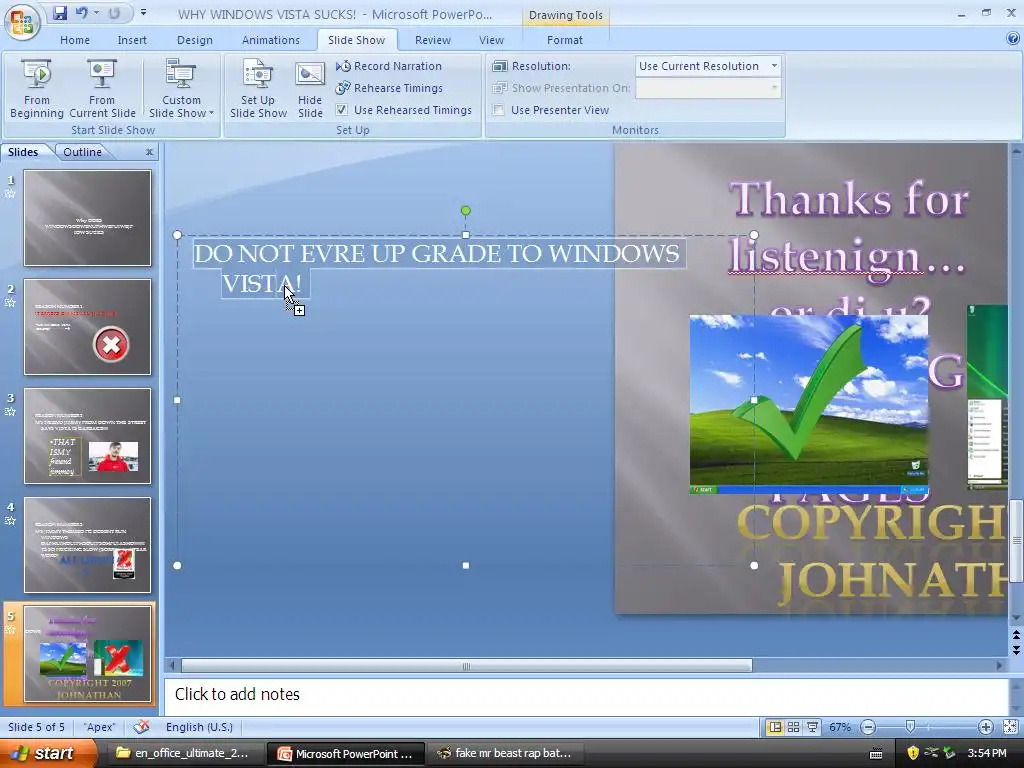Open Microsoft Office PowerPoint Help
This screenshot has height=768, width=1024.
tap(1013, 39)
